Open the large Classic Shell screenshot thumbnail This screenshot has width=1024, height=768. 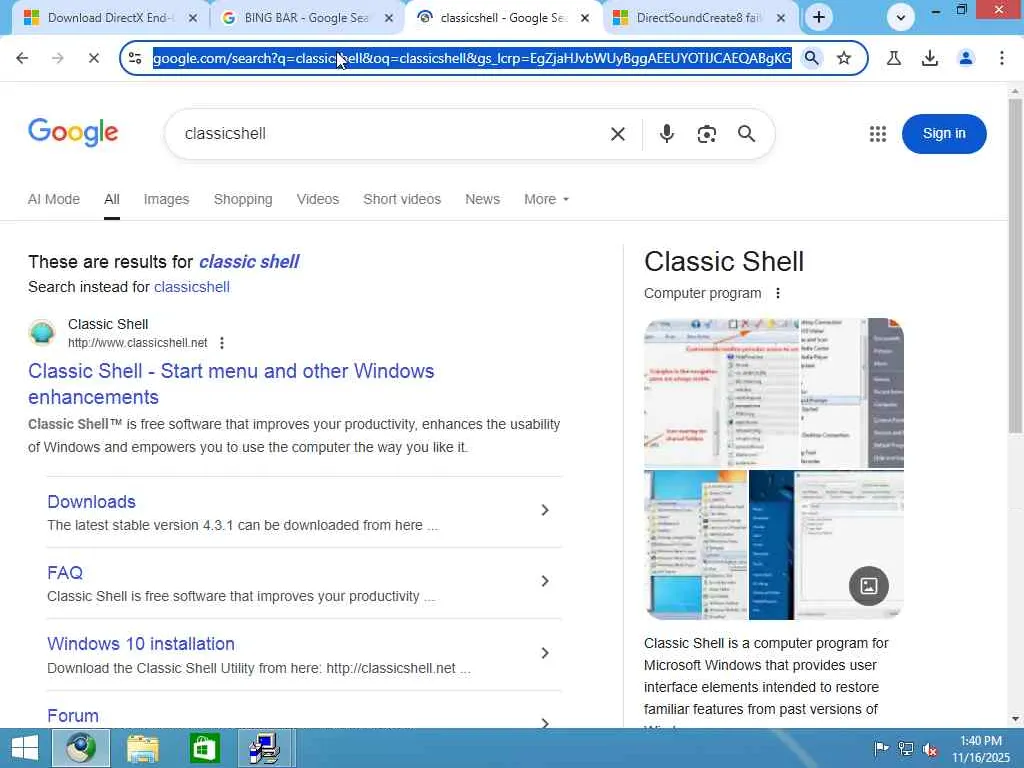tap(774, 392)
